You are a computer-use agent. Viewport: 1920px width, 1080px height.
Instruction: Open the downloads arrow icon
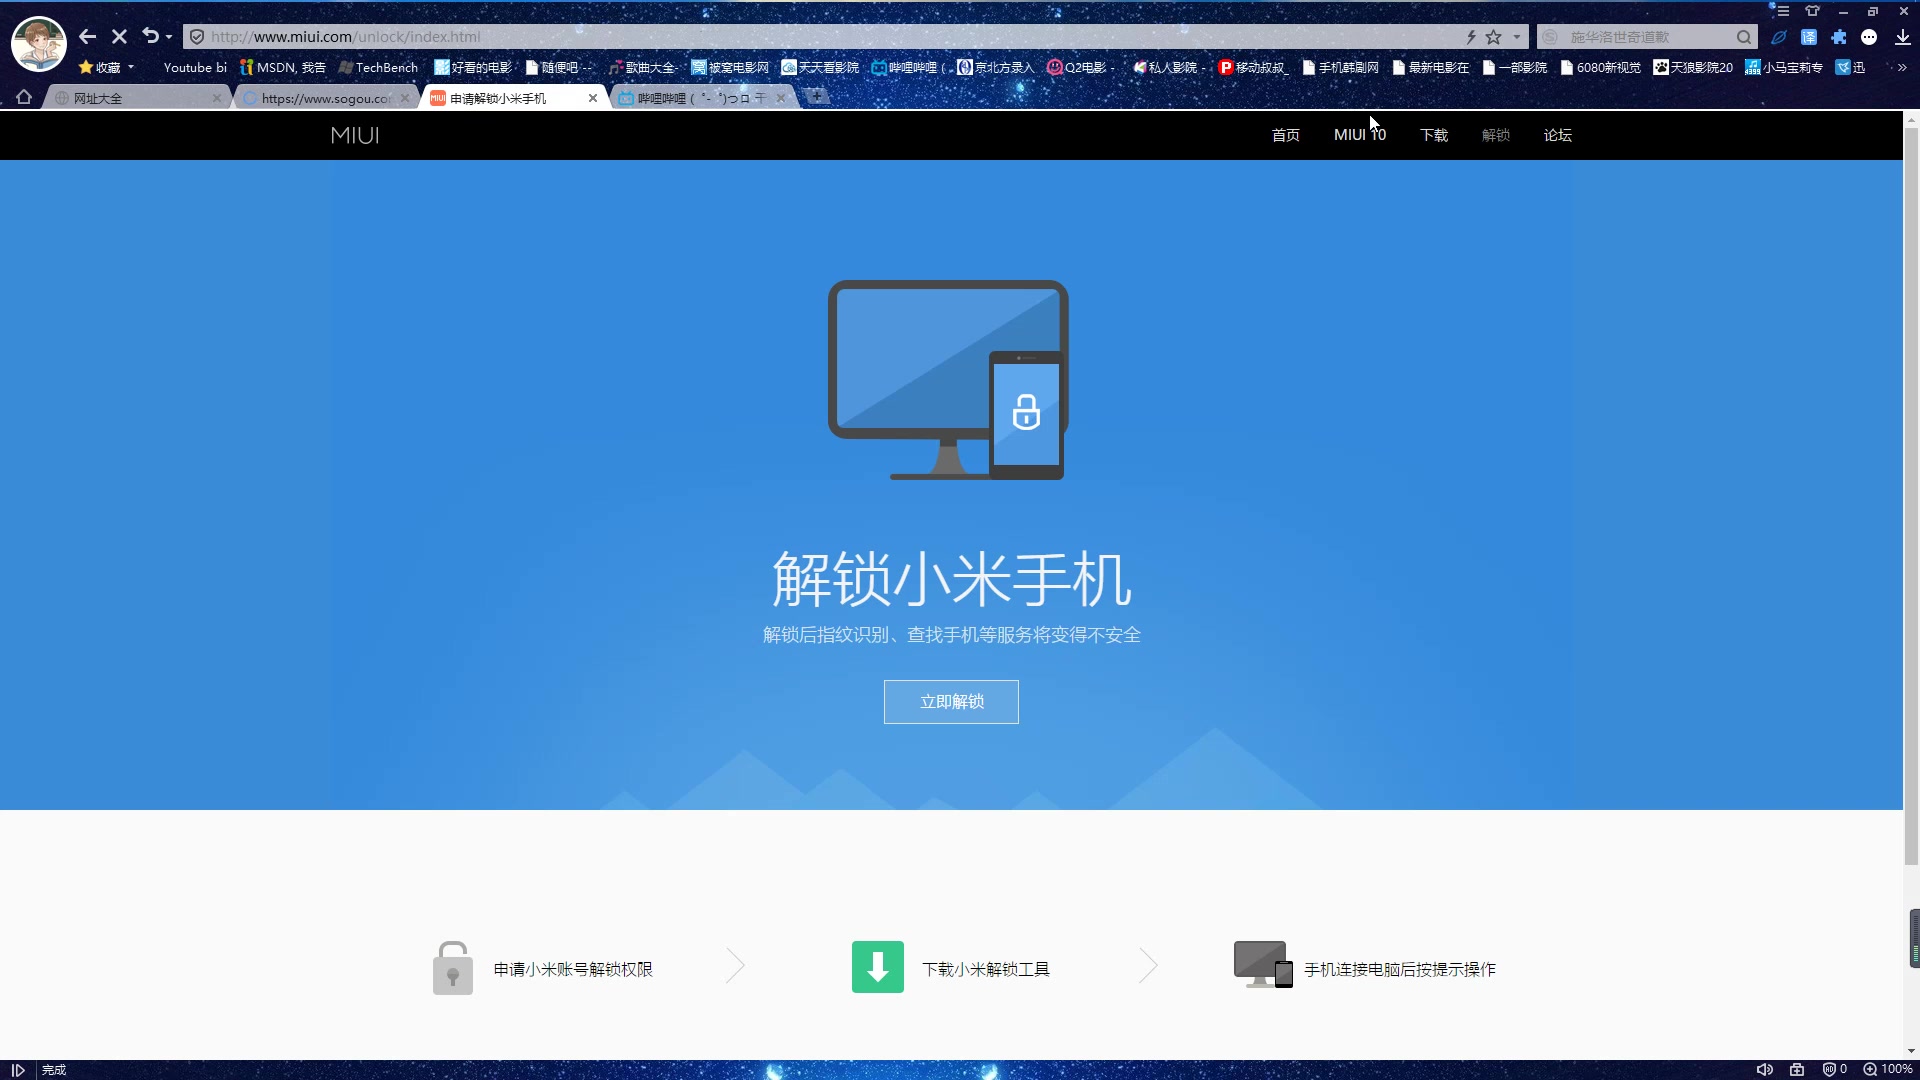point(1902,37)
